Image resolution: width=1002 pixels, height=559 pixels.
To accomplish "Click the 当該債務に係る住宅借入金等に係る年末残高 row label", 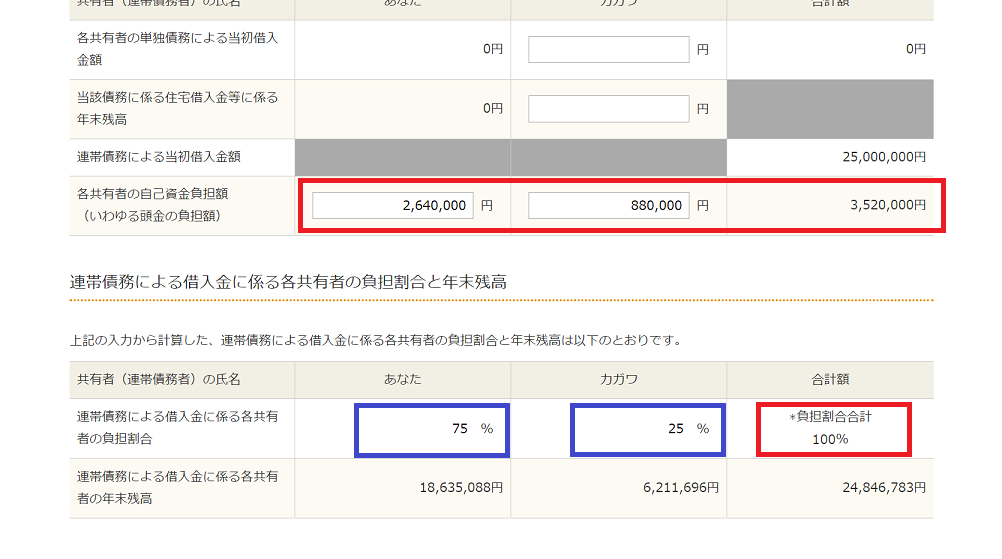I will (x=178, y=109).
